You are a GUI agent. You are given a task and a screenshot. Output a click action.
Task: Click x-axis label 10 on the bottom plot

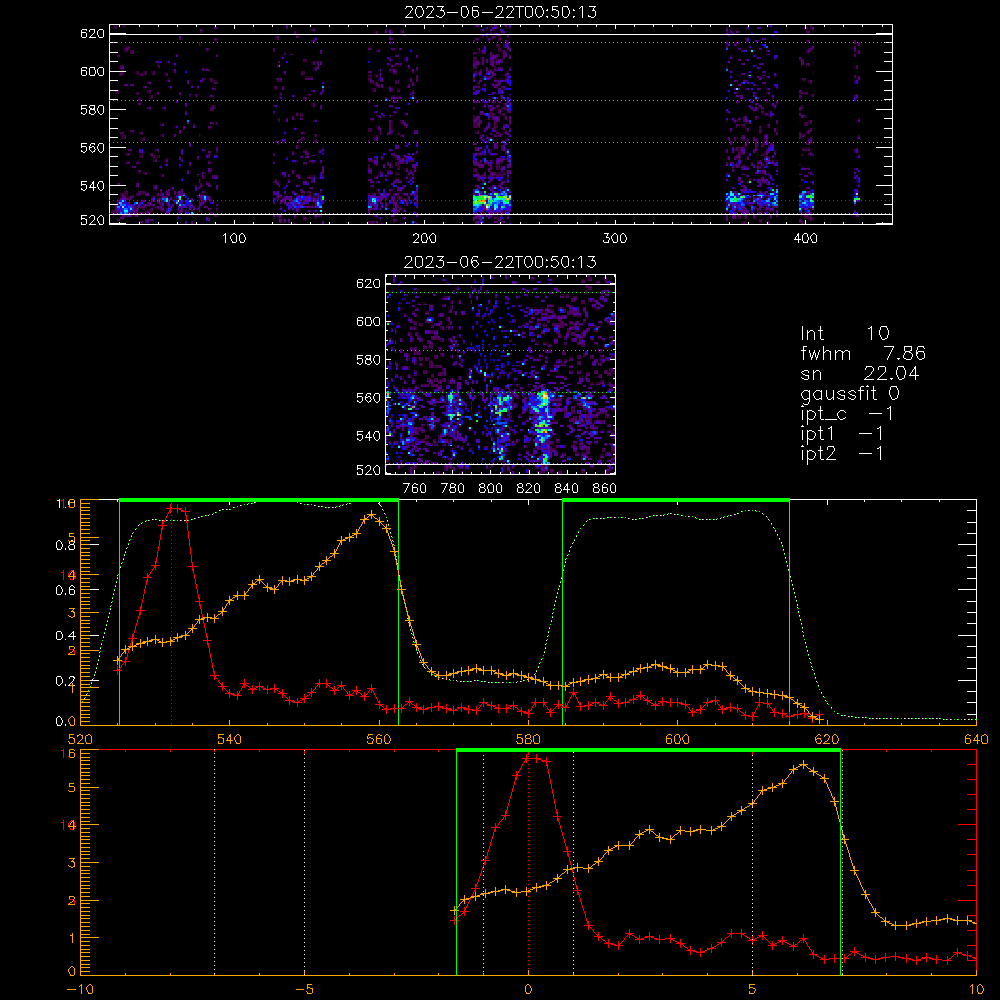pos(976,990)
